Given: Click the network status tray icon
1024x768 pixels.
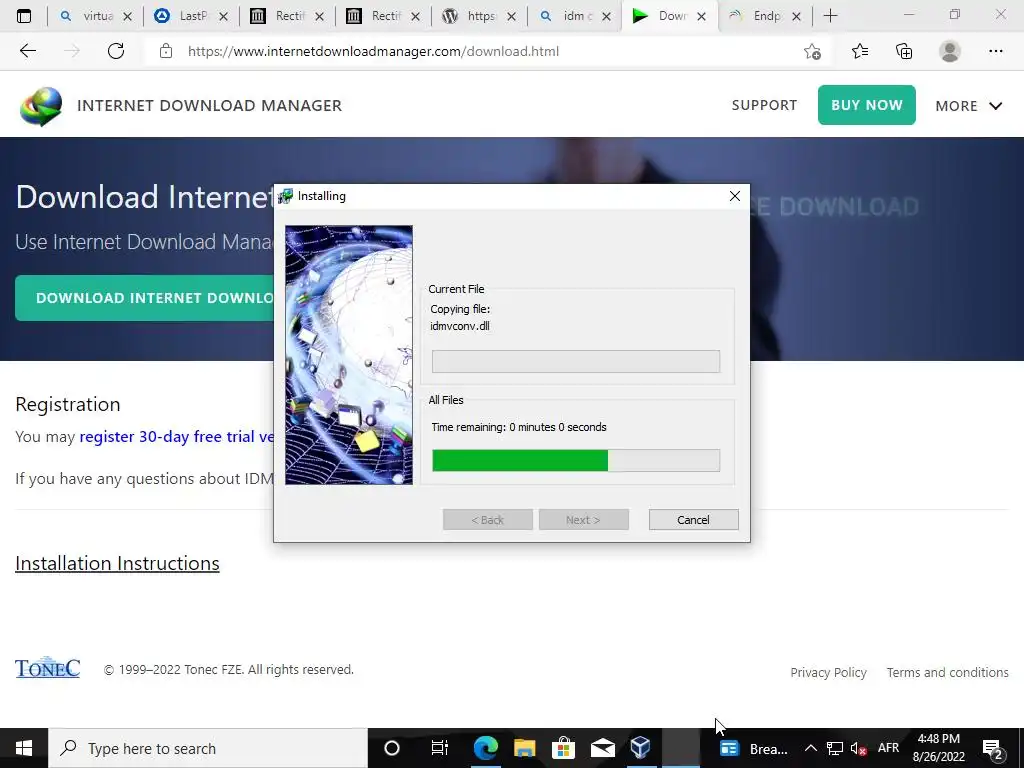Looking at the screenshot, I should pos(835,748).
